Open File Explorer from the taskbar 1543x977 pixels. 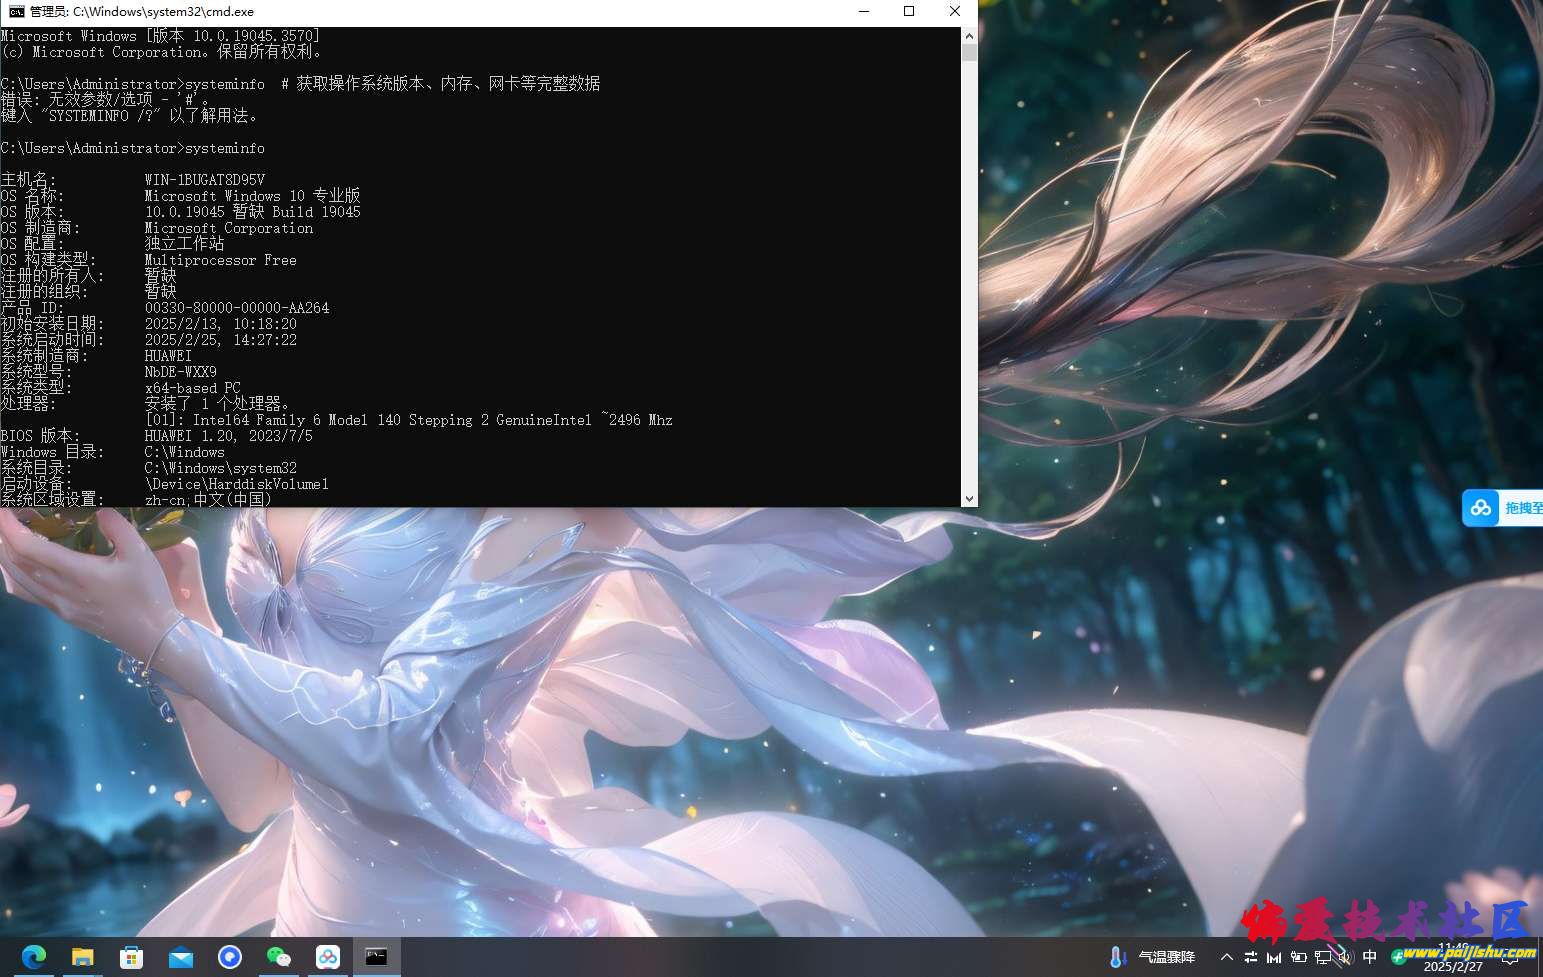[82, 956]
